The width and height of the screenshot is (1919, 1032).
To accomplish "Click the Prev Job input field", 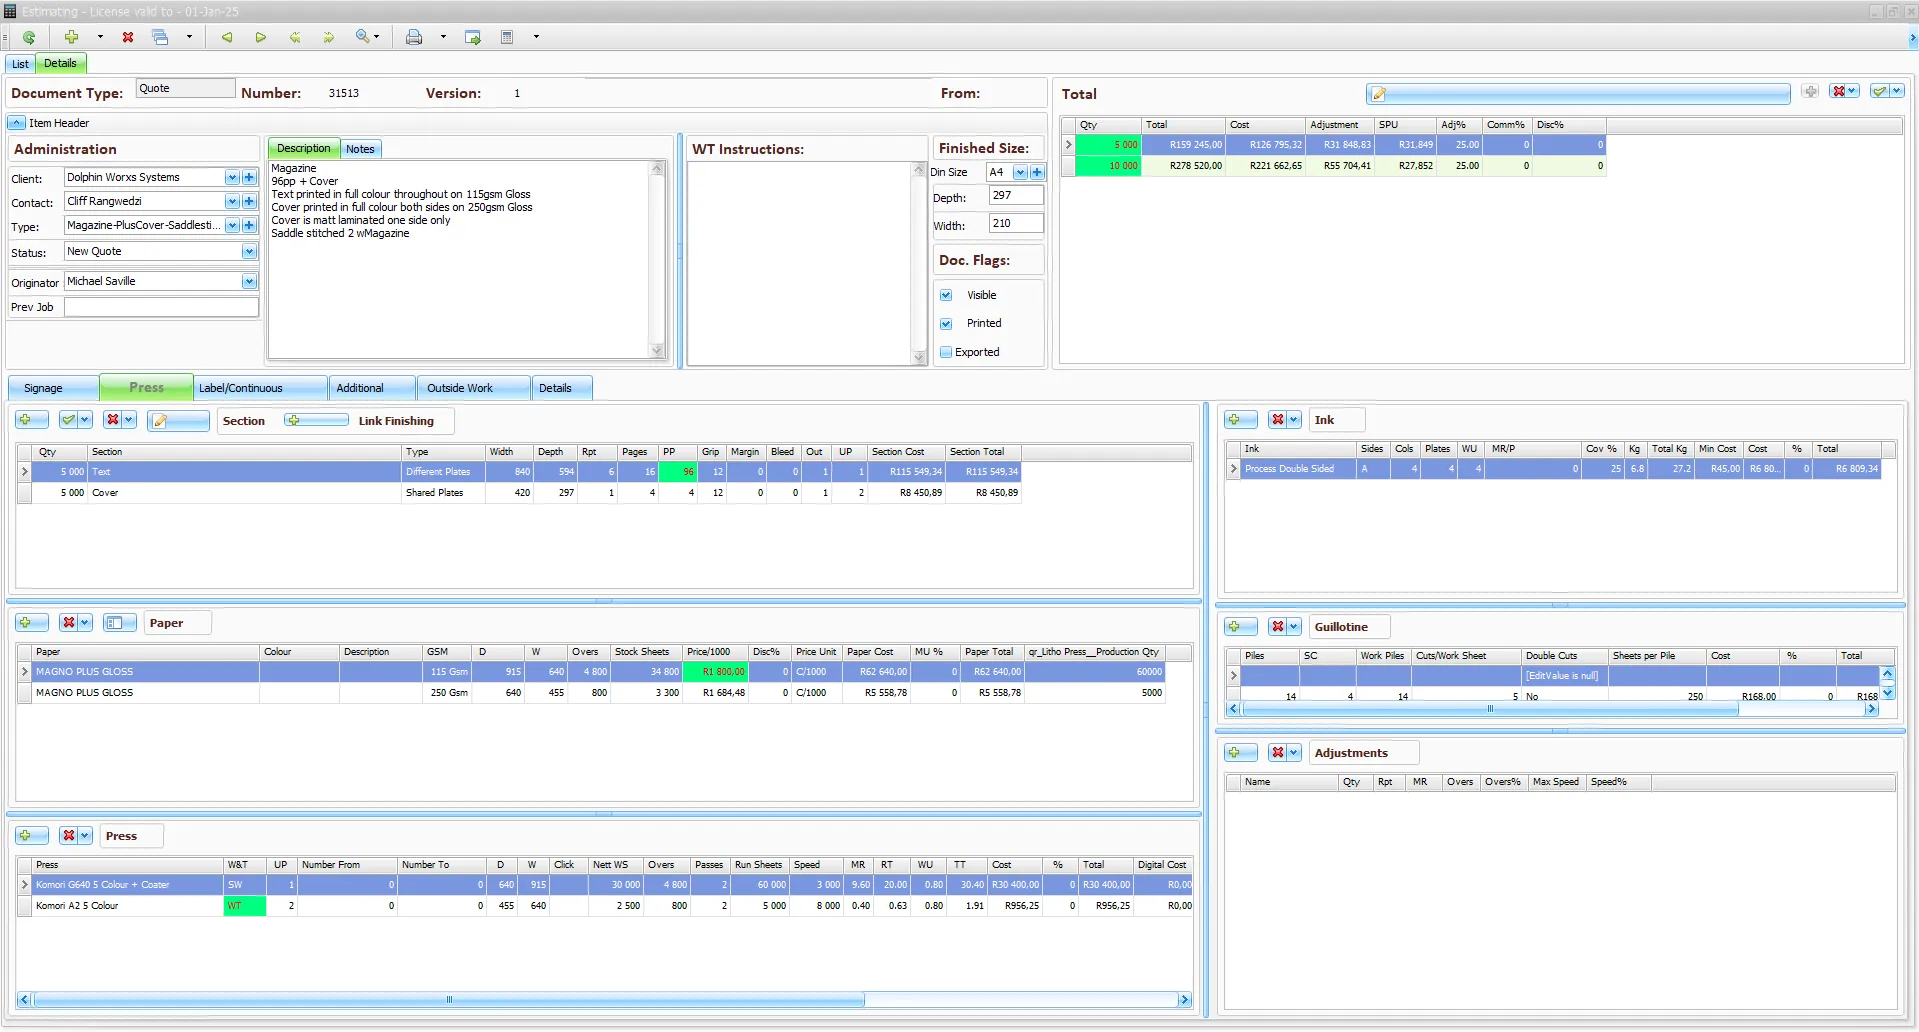I will 161,308.
